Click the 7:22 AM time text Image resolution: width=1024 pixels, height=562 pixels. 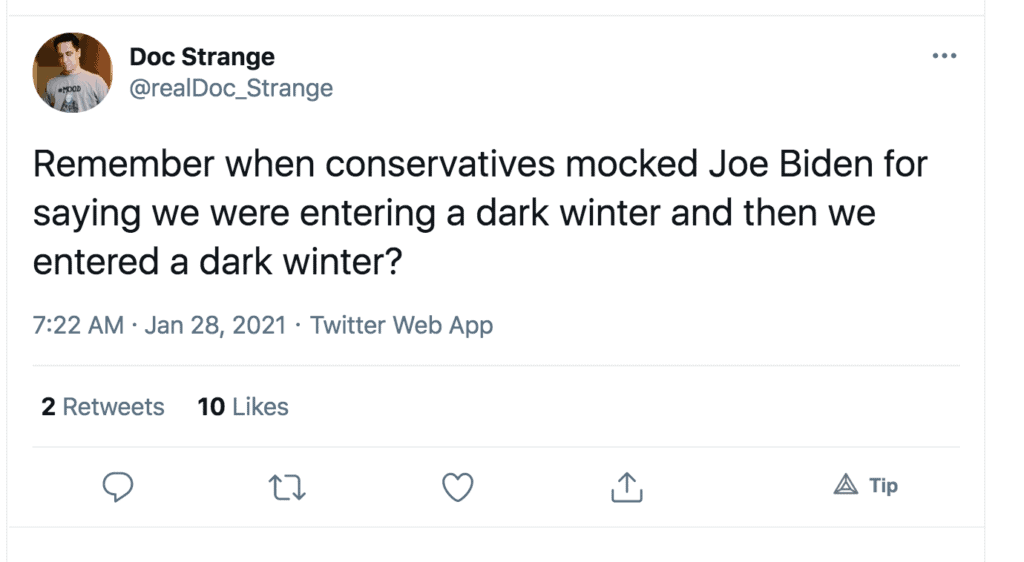tap(78, 325)
